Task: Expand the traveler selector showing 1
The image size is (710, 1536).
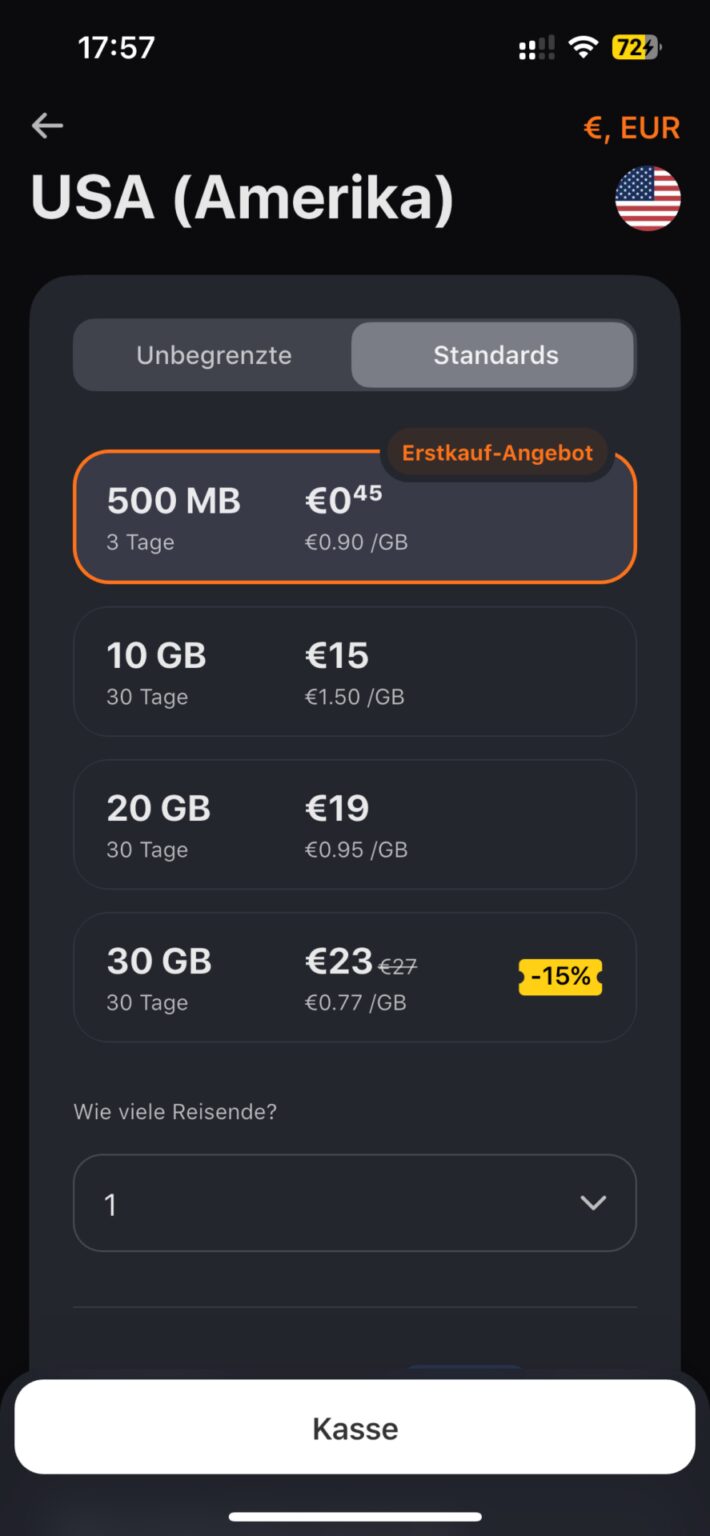Action: pos(354,1203)
